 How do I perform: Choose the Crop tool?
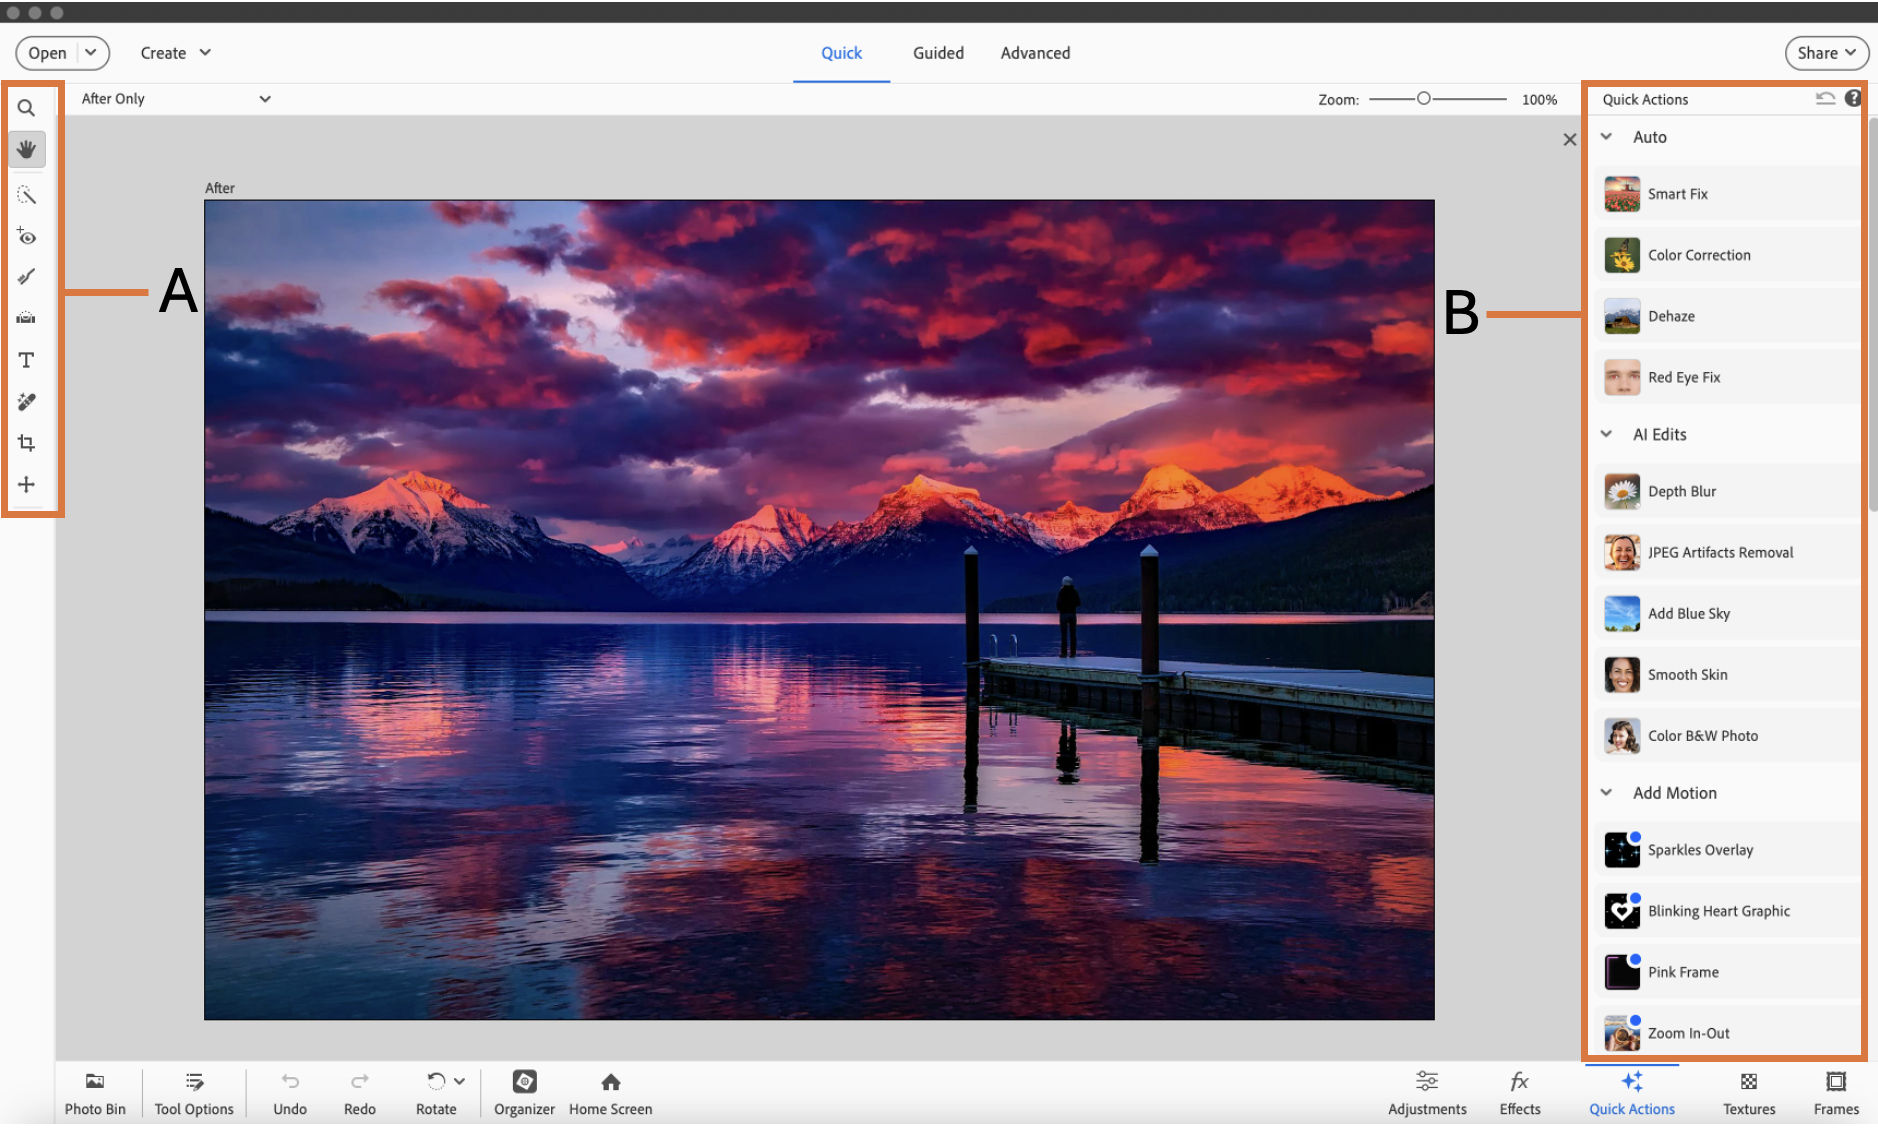[27, 443]
